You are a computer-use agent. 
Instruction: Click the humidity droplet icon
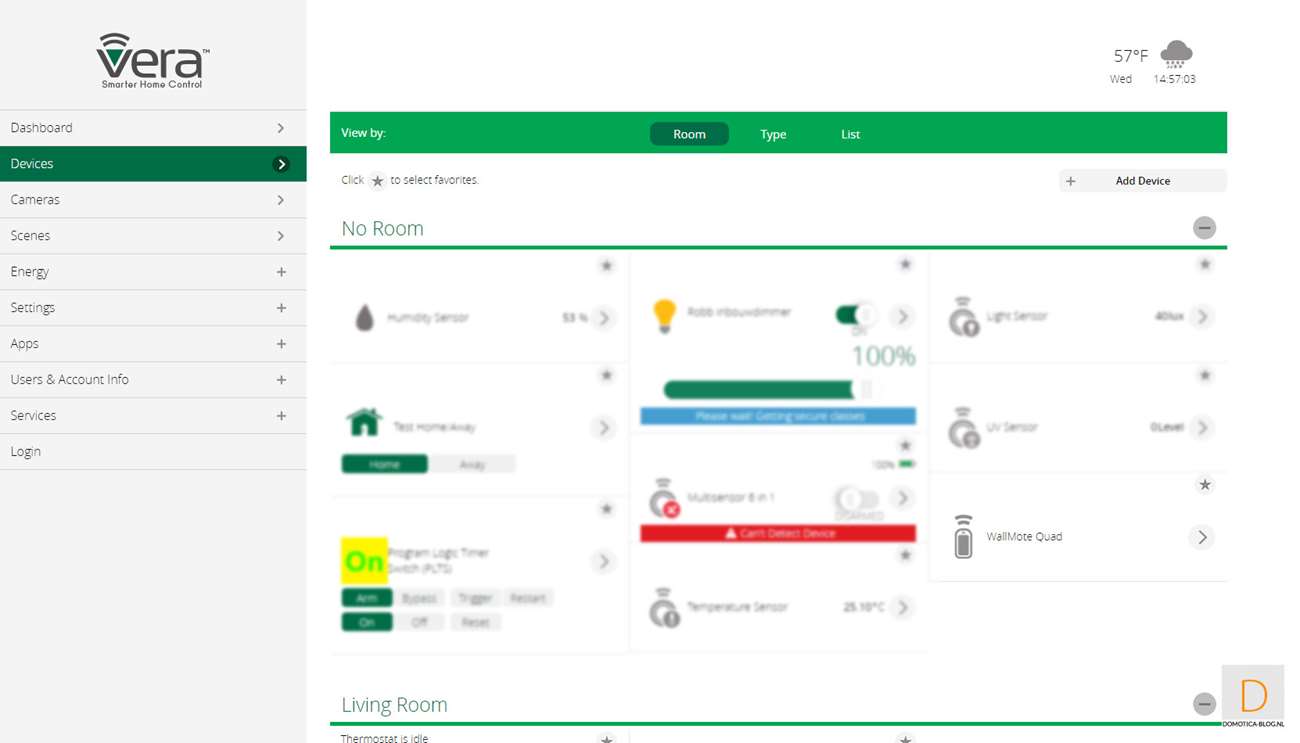click(365, 318)
